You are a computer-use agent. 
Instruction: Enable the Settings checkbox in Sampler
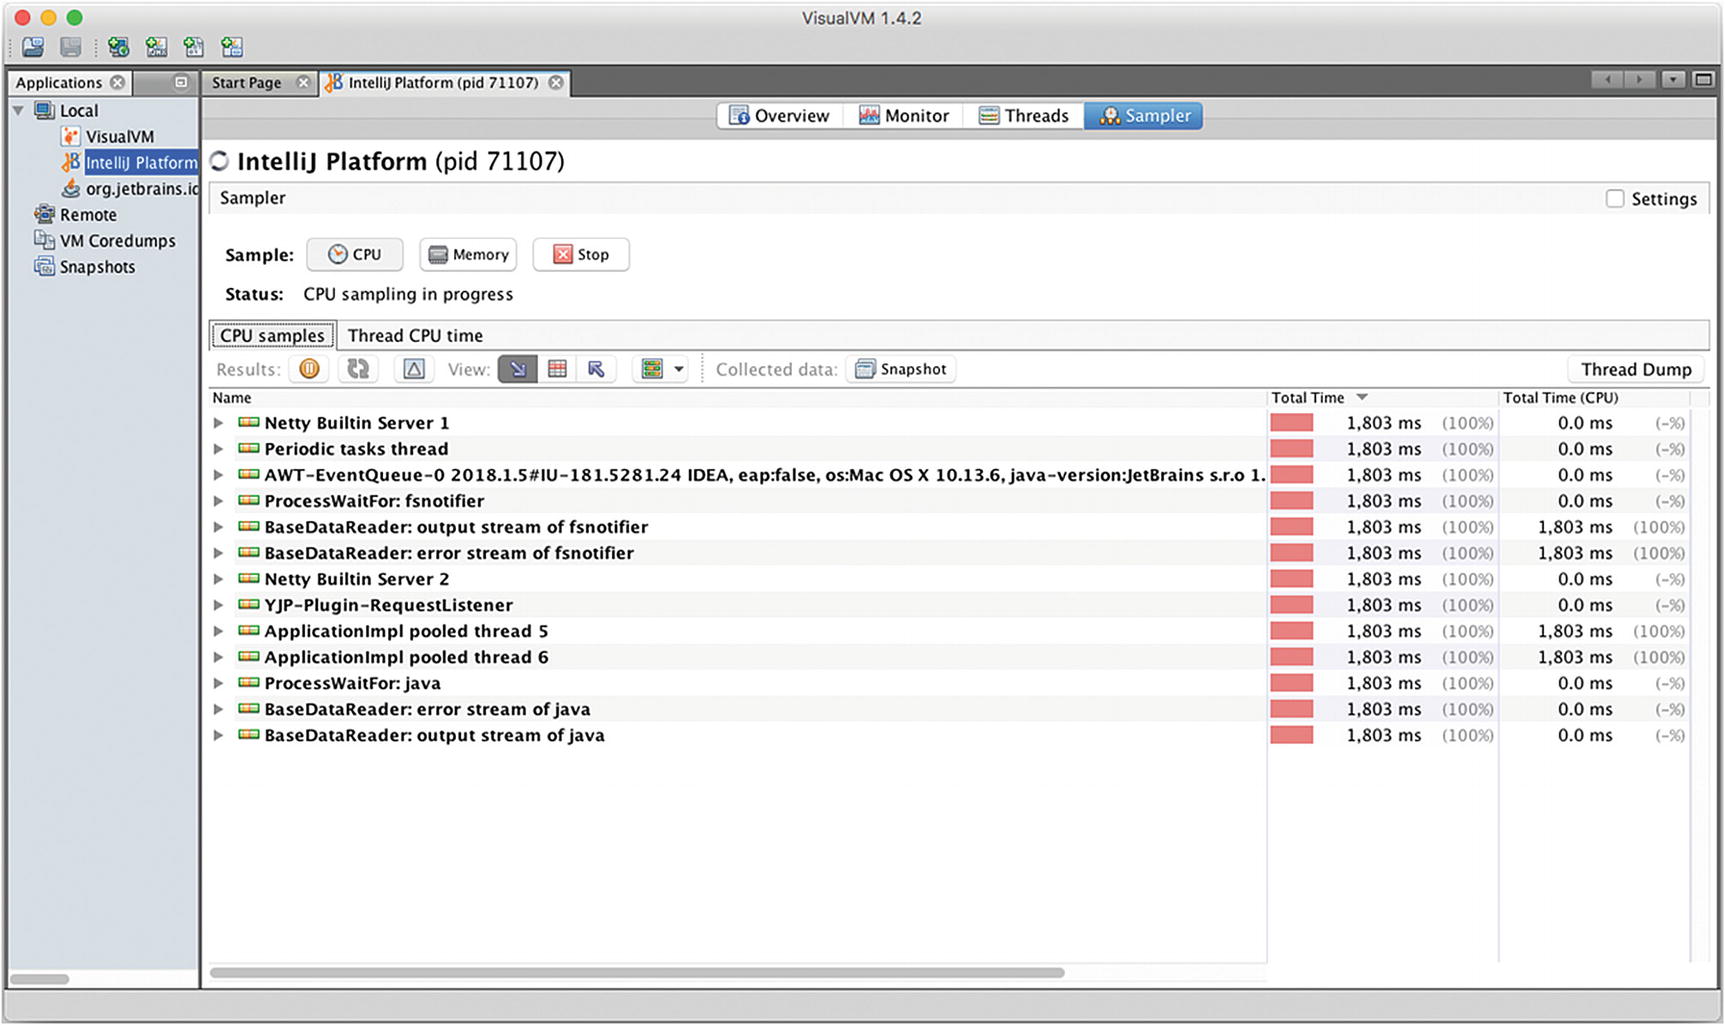(x=1615, y=198)
